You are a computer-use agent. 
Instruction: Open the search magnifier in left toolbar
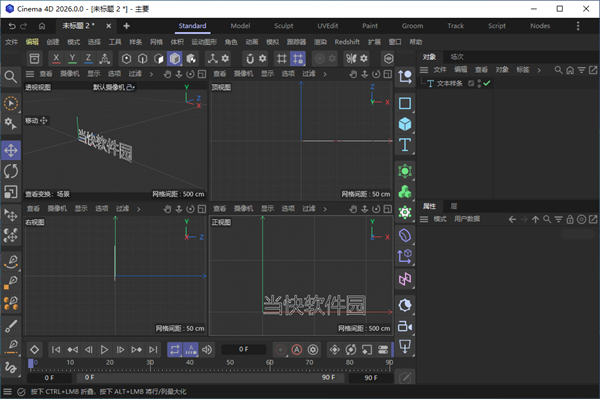[11, 77]
